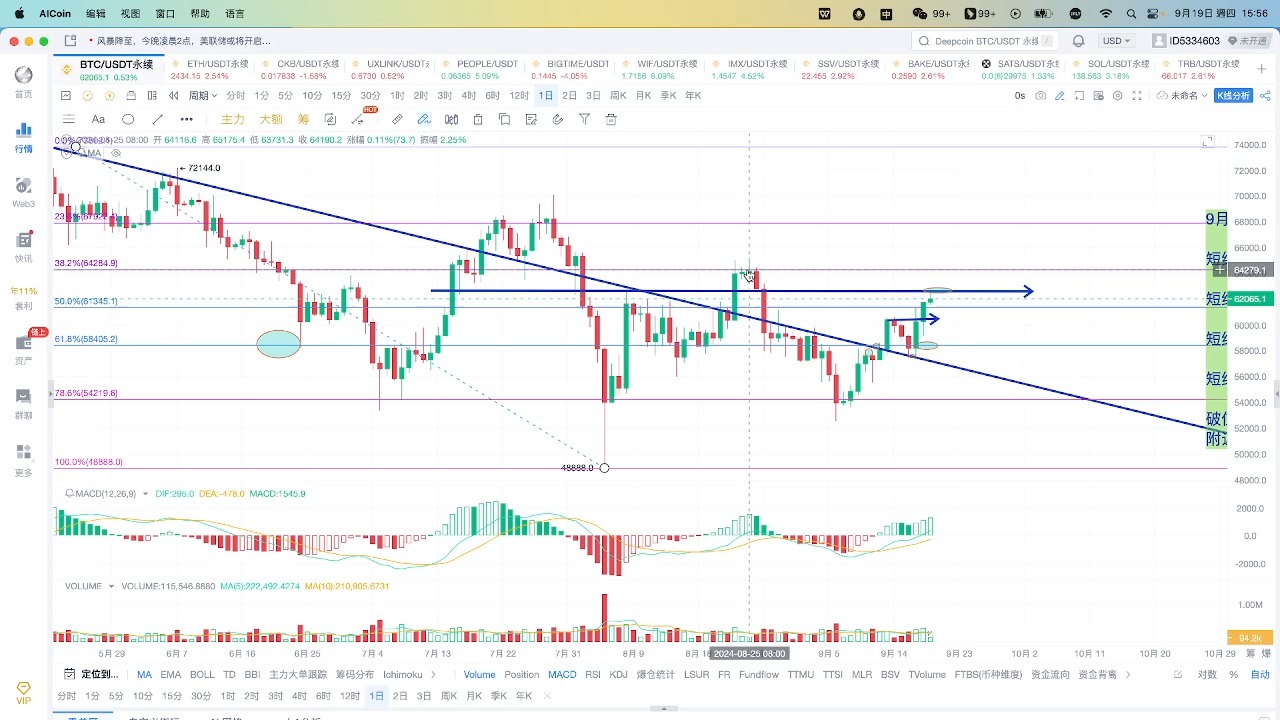Open the 快讯 news flash sidebar icon
The height and width of the screenshot is (720, 1280).
point(23,247)
